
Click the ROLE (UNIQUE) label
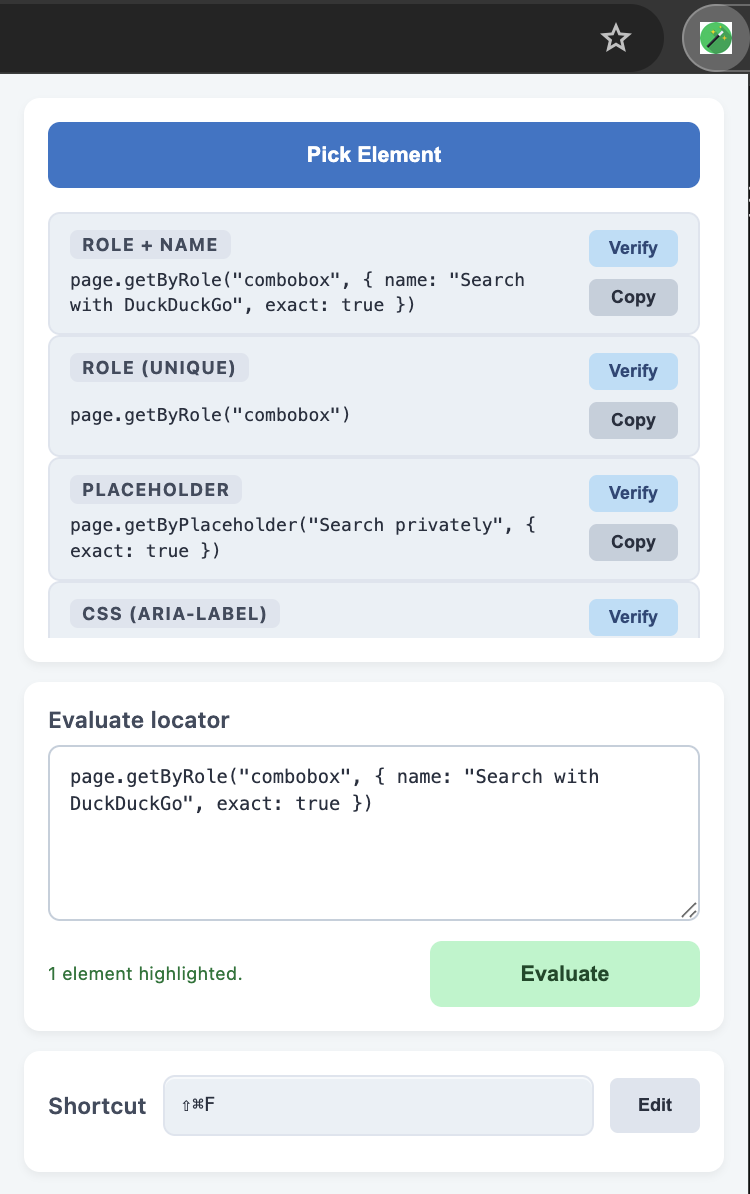158,368
